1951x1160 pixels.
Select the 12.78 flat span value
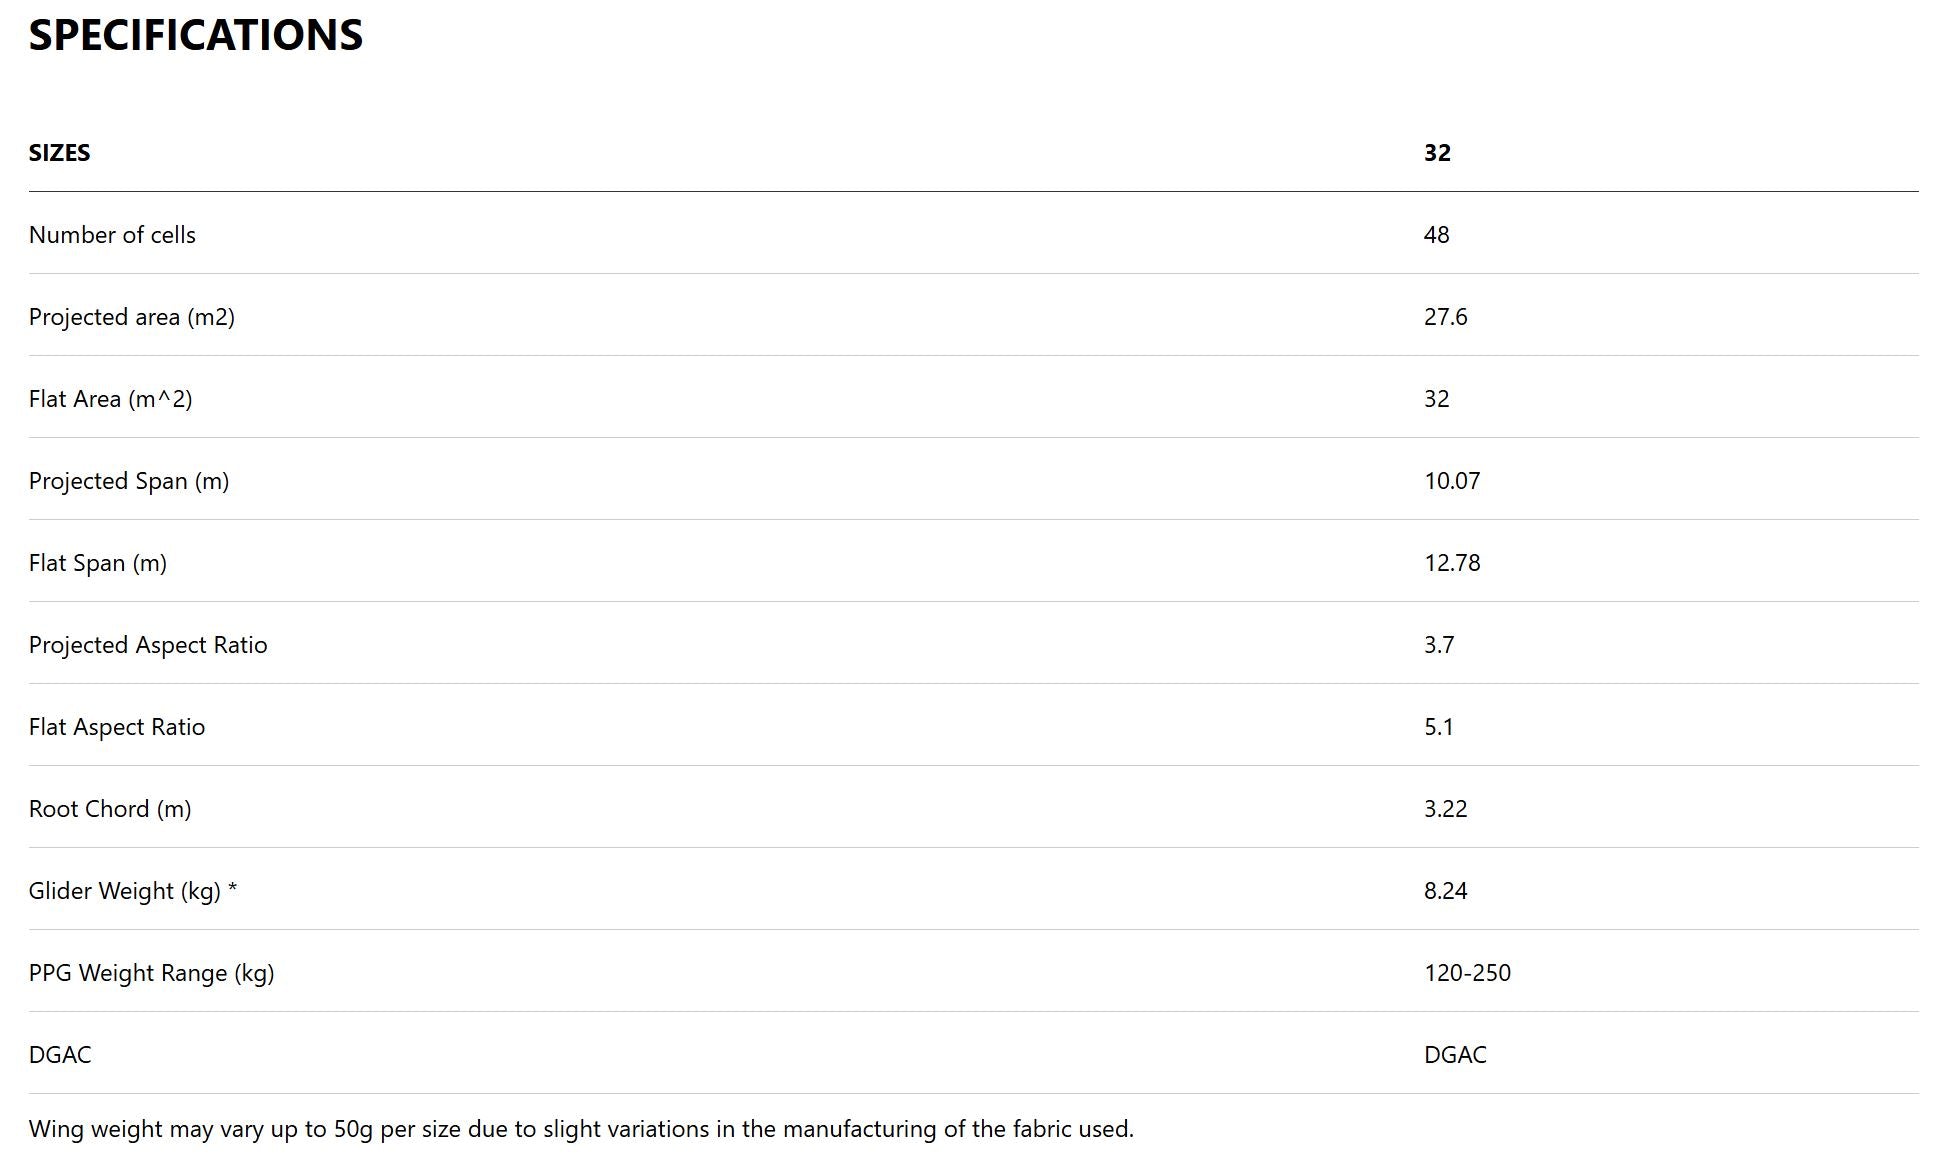pyautogui.click(x=1452, y=563)
